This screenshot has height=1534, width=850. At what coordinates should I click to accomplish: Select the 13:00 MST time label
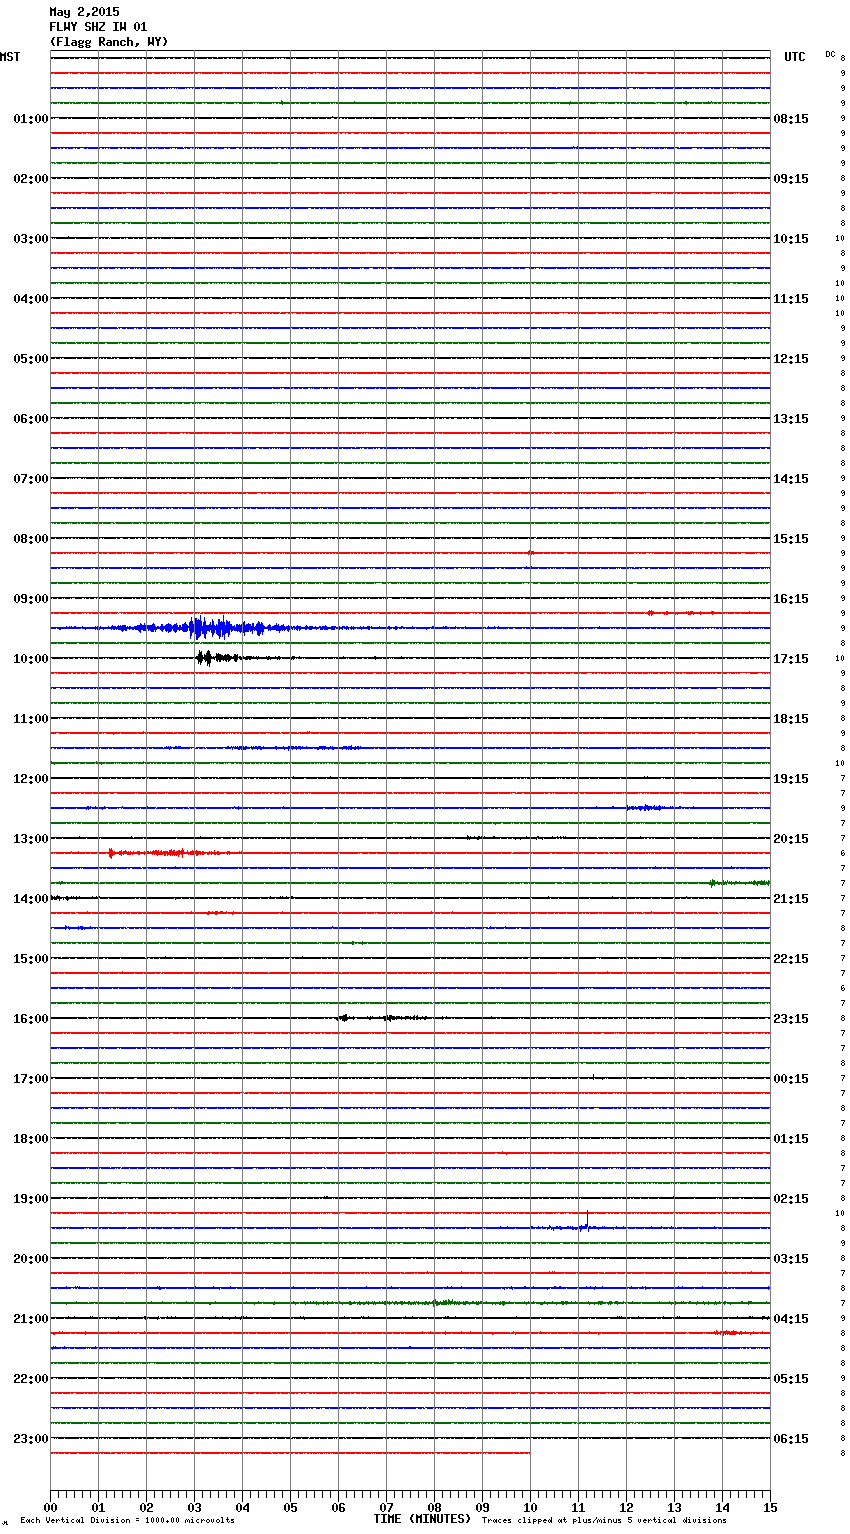(31, 839)
